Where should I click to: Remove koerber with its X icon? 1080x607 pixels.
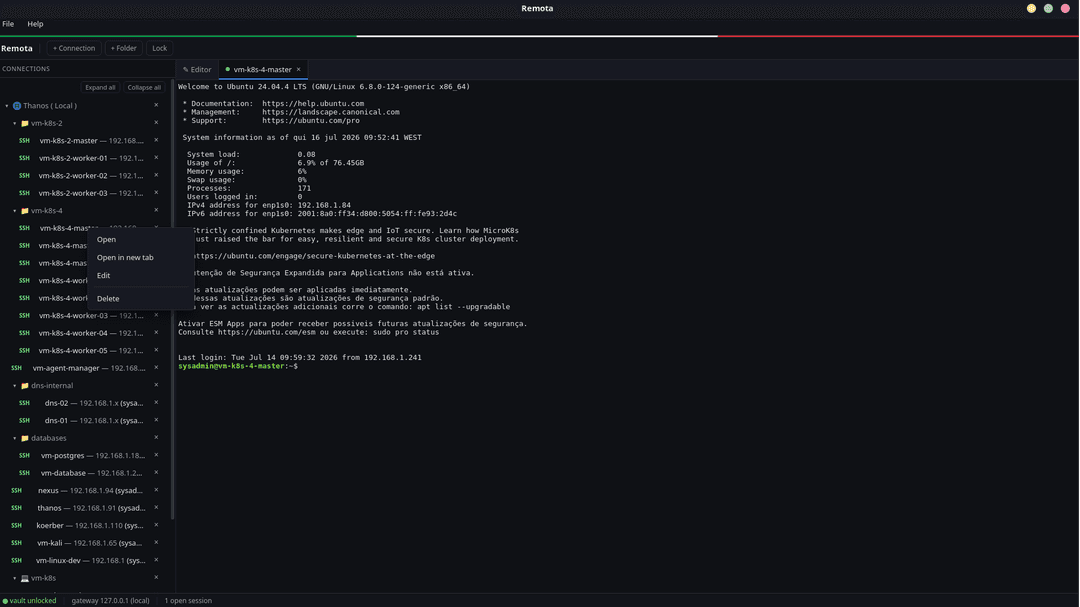[156, 525]
